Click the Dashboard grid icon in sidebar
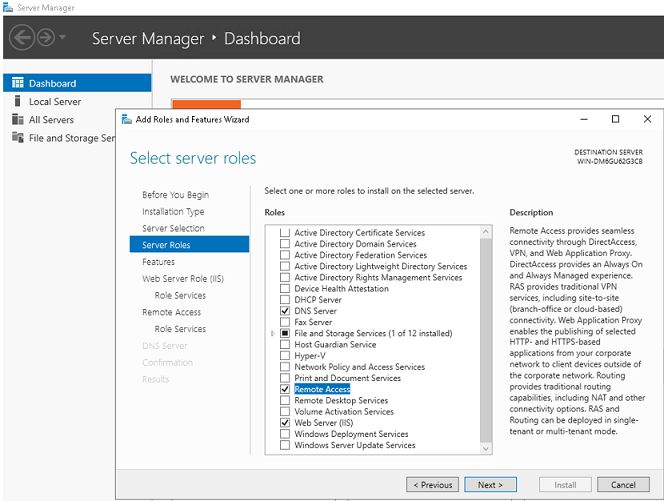This screenshot has height=501, width=664. click(x=18, y=83)
